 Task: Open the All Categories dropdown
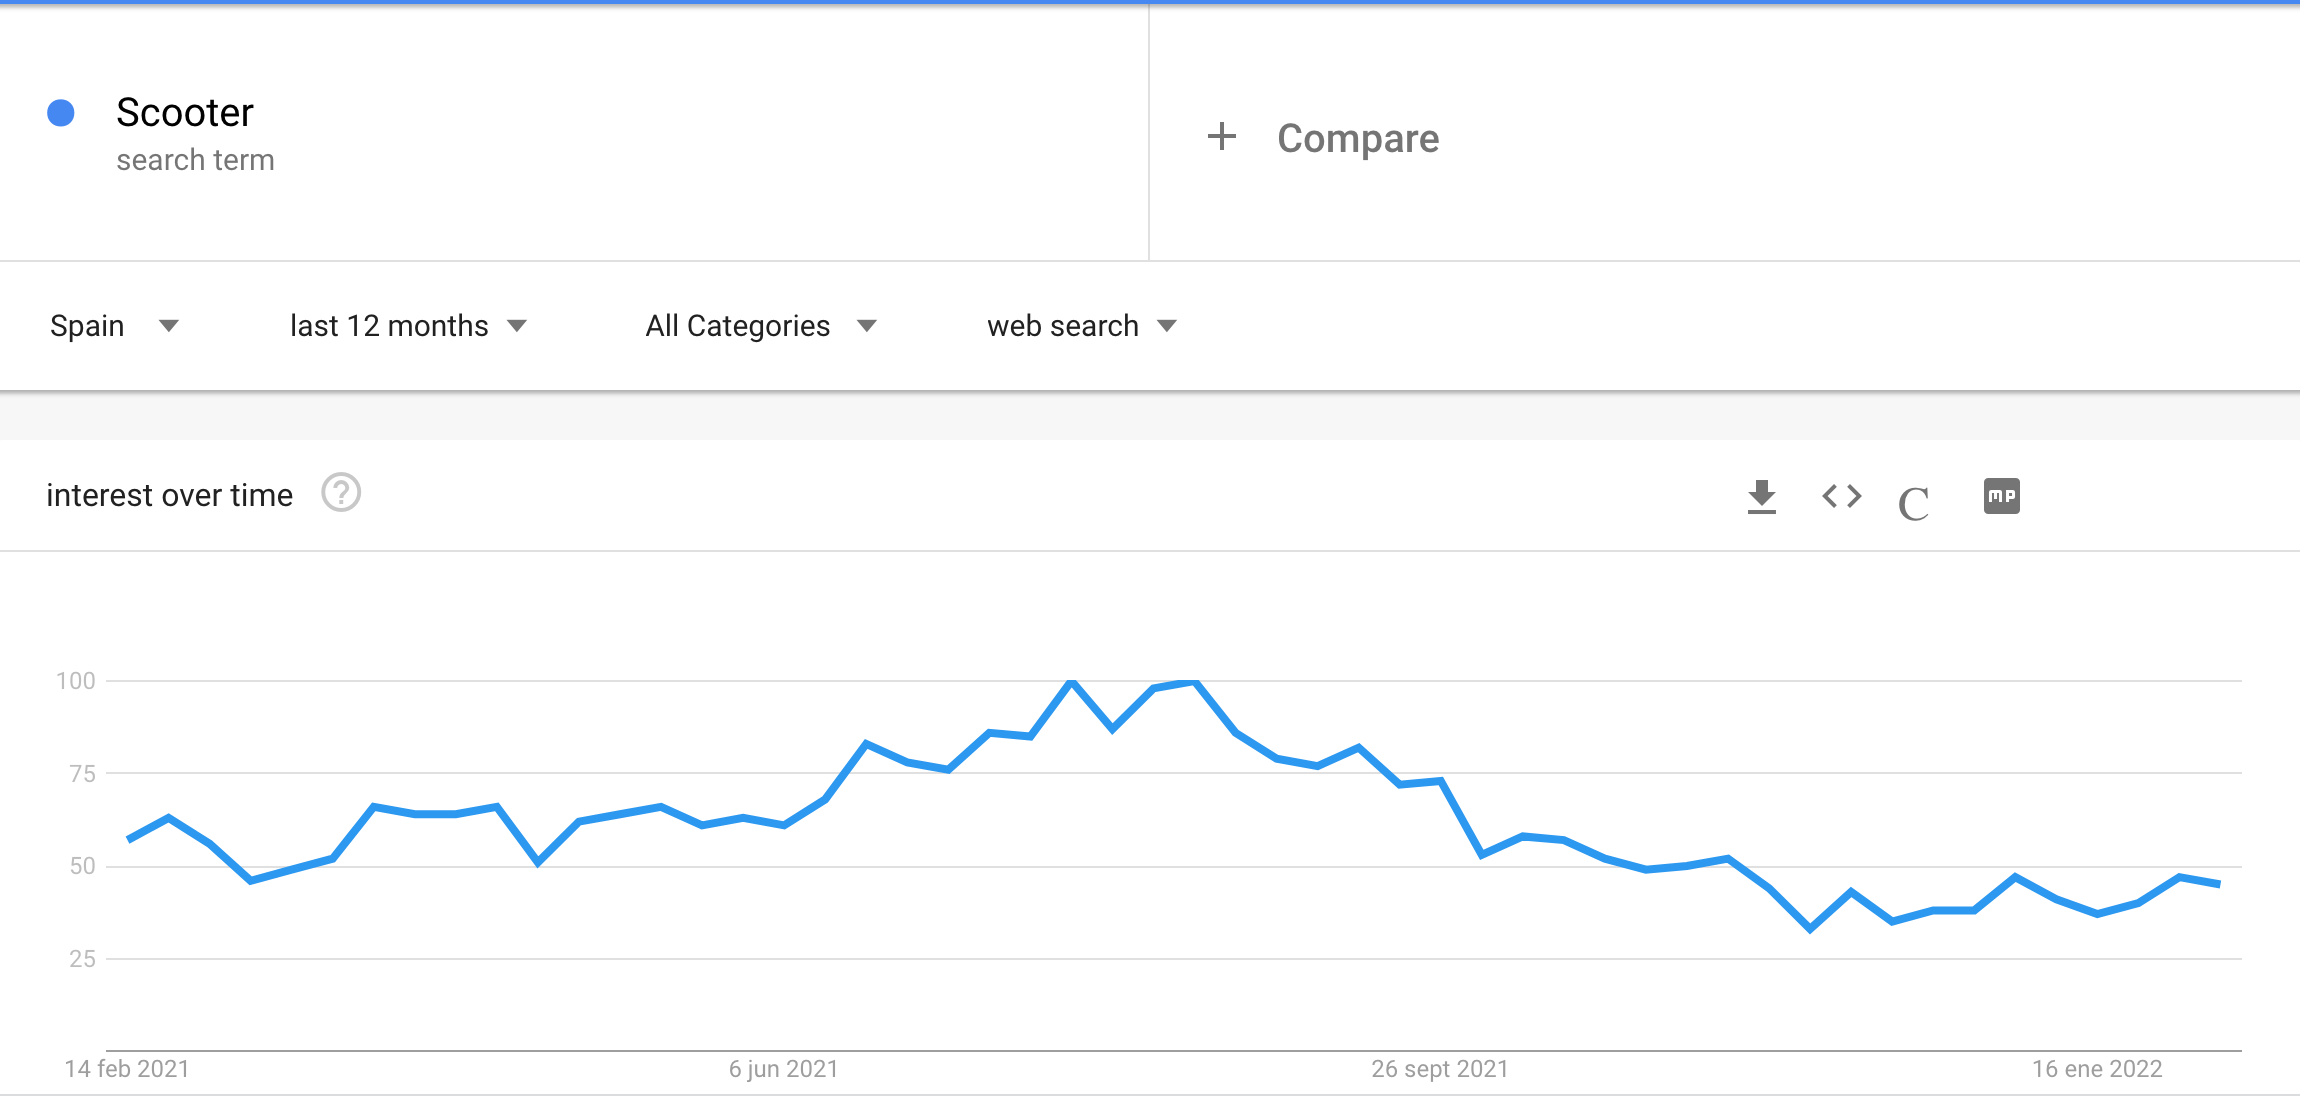(x=763, y=325)
